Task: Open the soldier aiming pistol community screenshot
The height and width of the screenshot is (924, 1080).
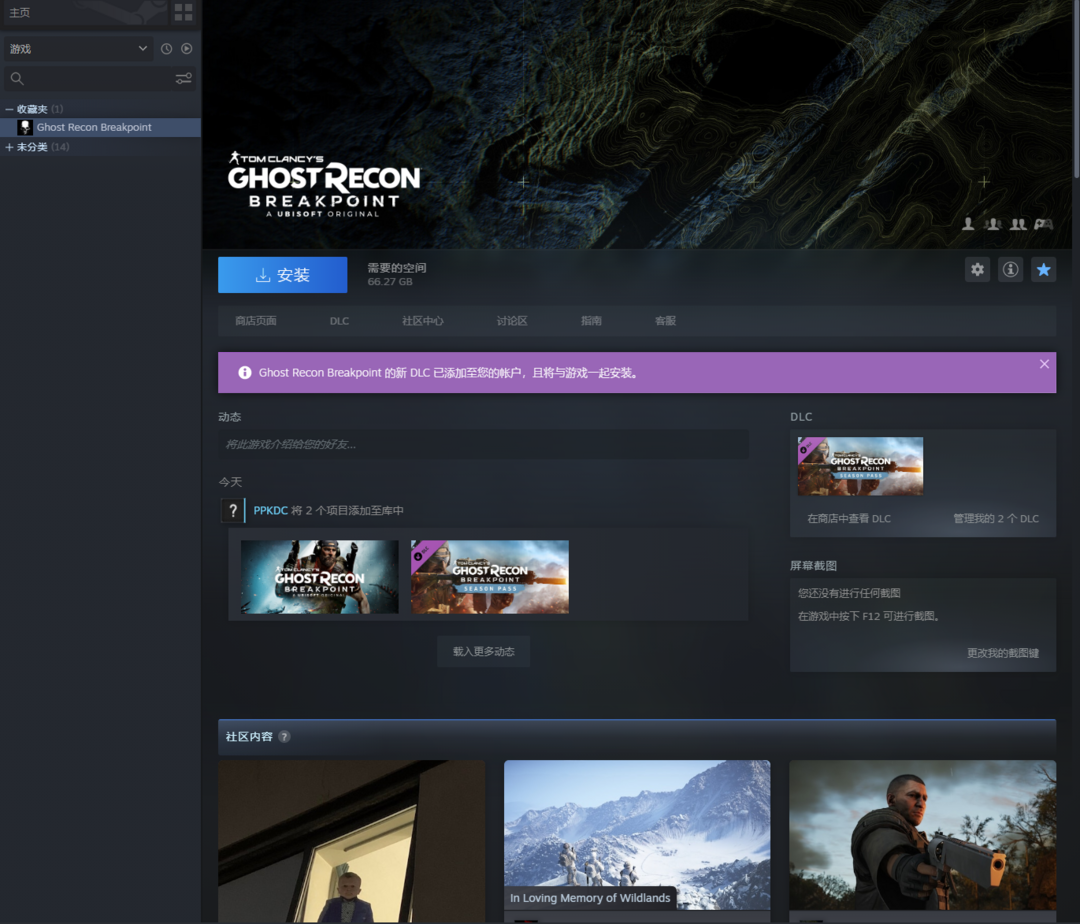Action: click(x=922, y=834)
